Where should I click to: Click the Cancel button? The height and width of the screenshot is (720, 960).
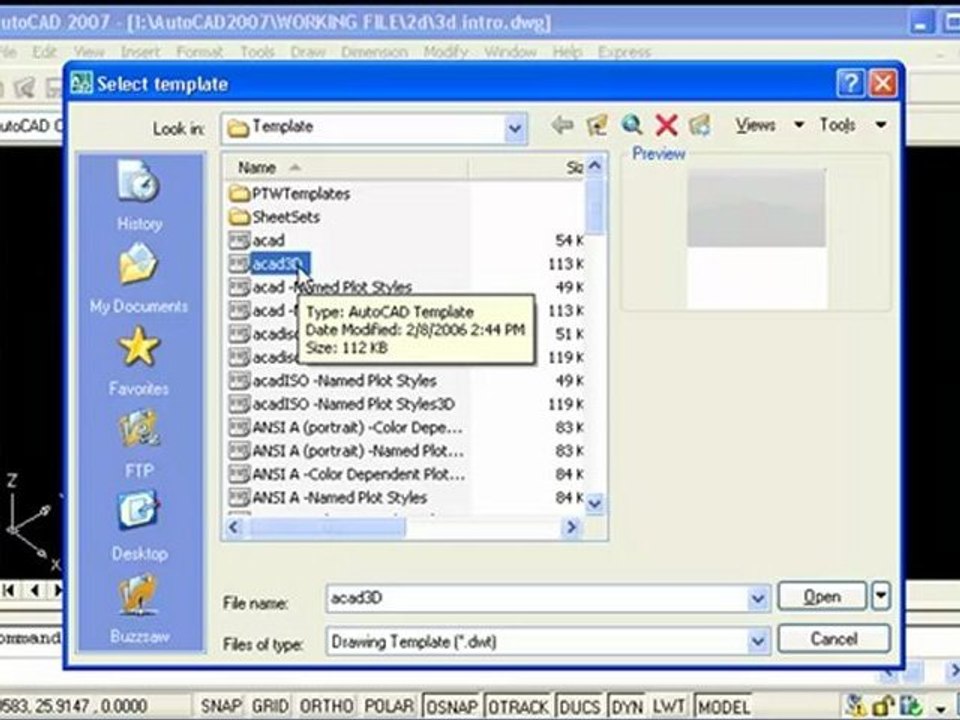(833, 639)
